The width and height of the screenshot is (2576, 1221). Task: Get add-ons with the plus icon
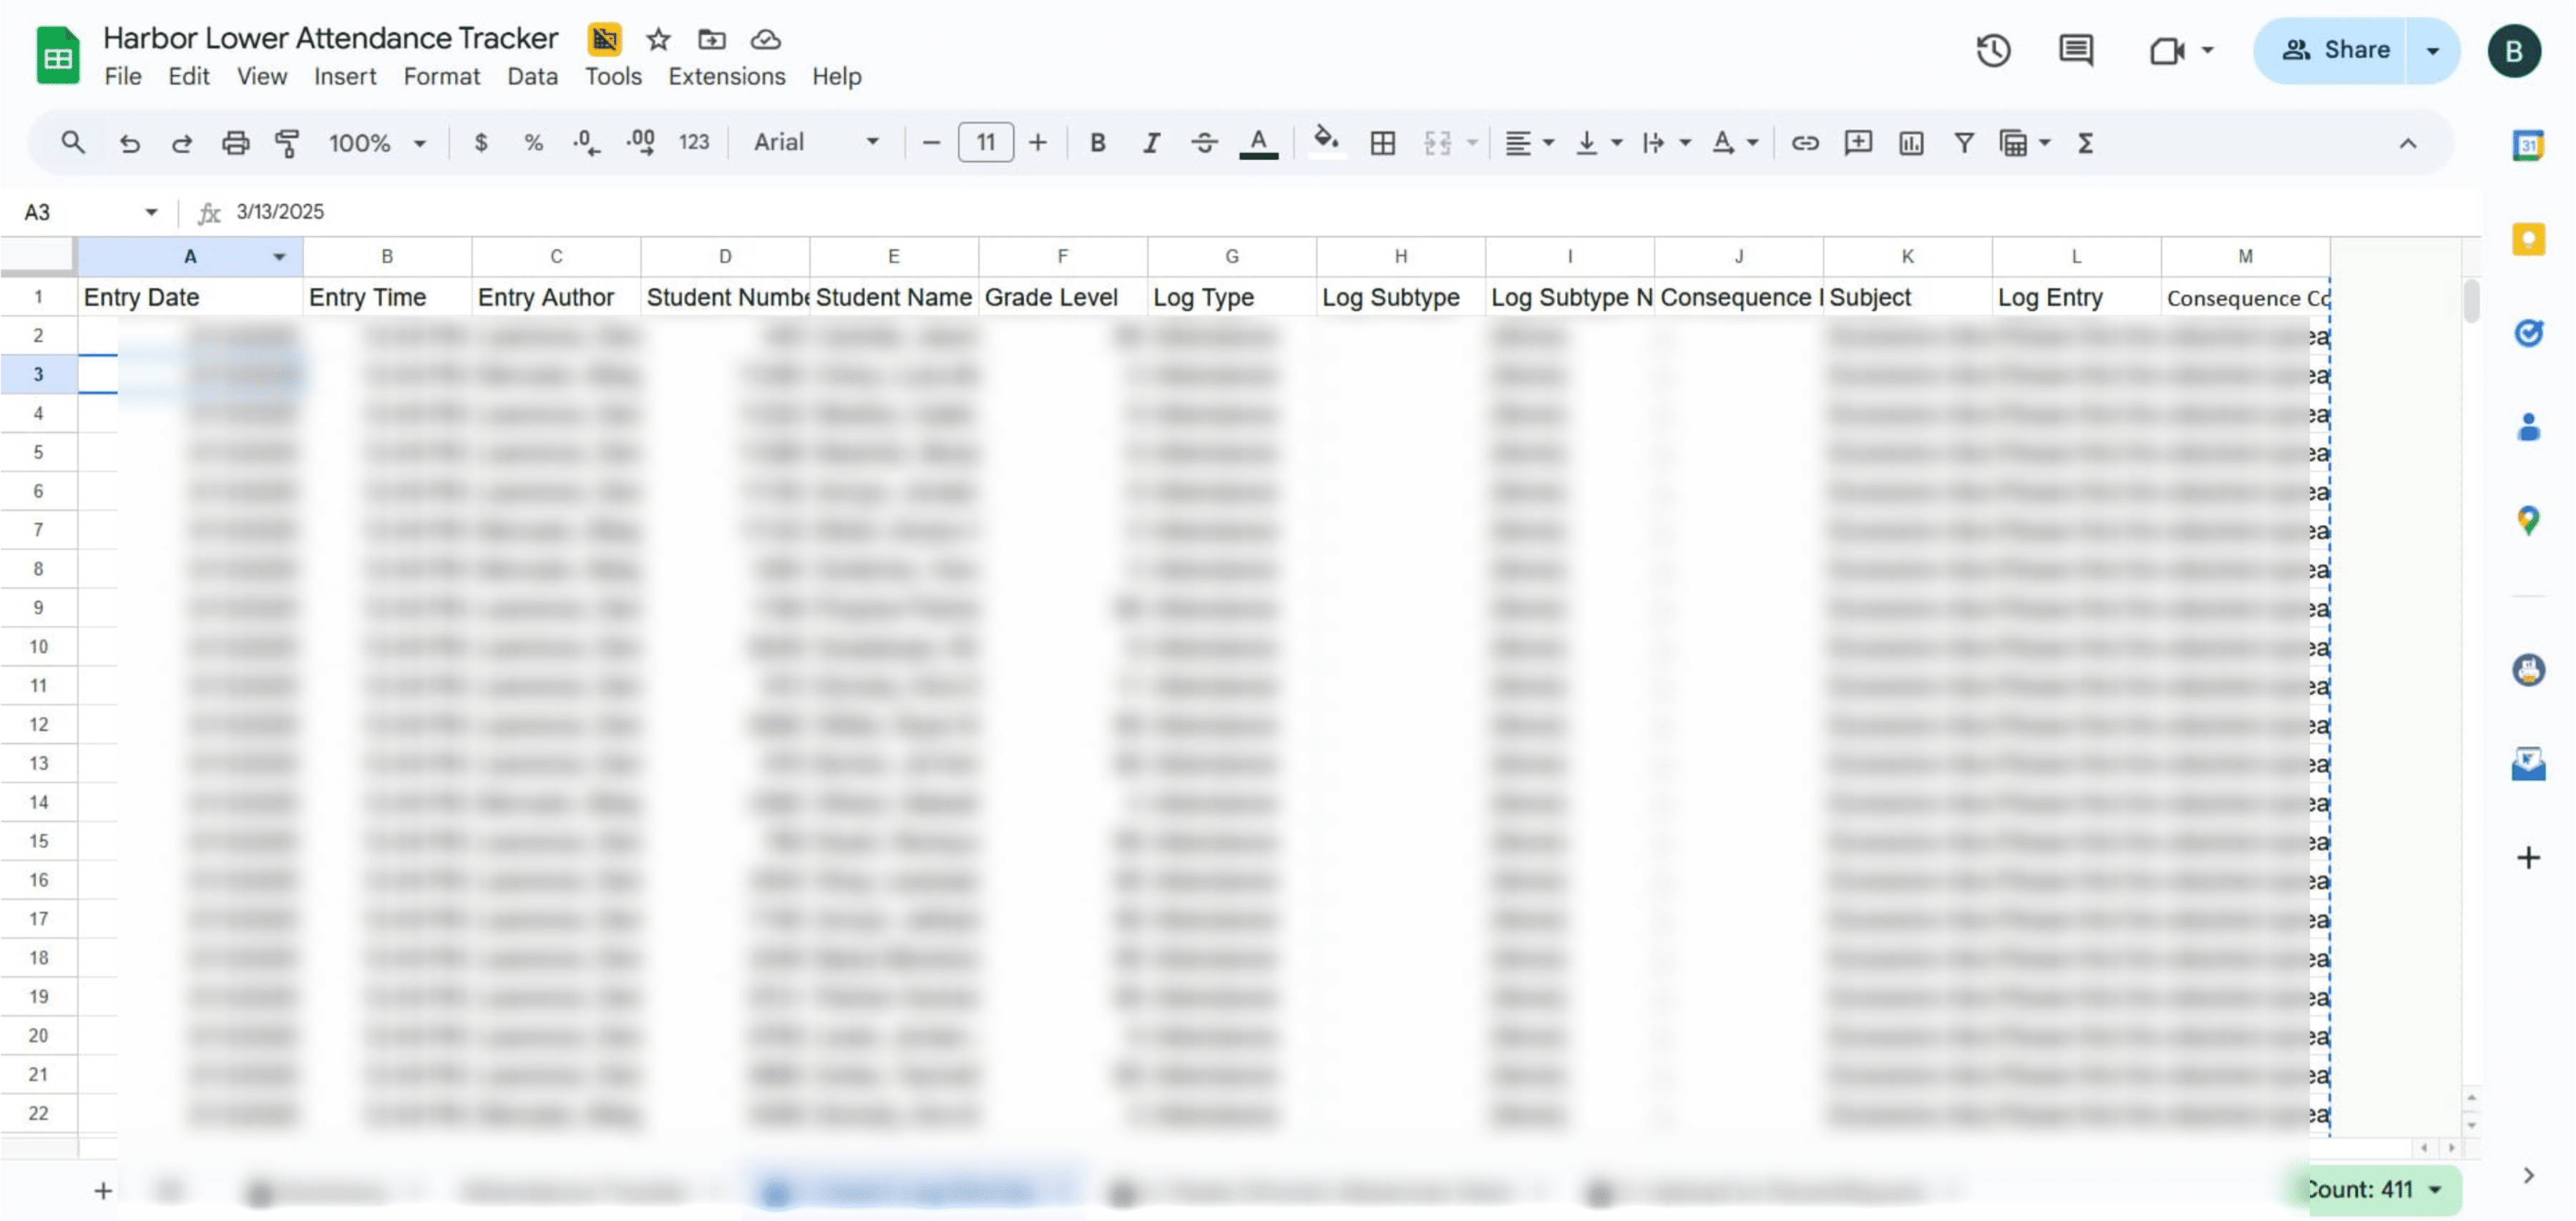2528,857
